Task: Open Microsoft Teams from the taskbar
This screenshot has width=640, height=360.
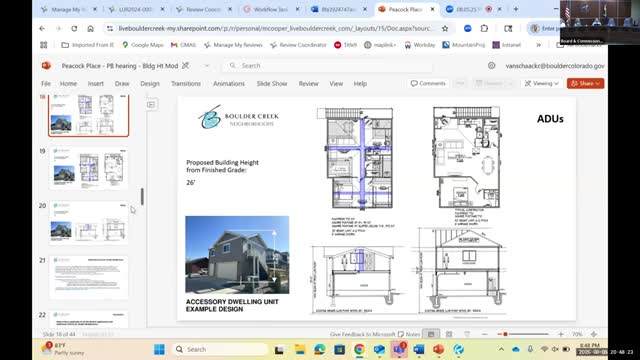Action: 399,349
